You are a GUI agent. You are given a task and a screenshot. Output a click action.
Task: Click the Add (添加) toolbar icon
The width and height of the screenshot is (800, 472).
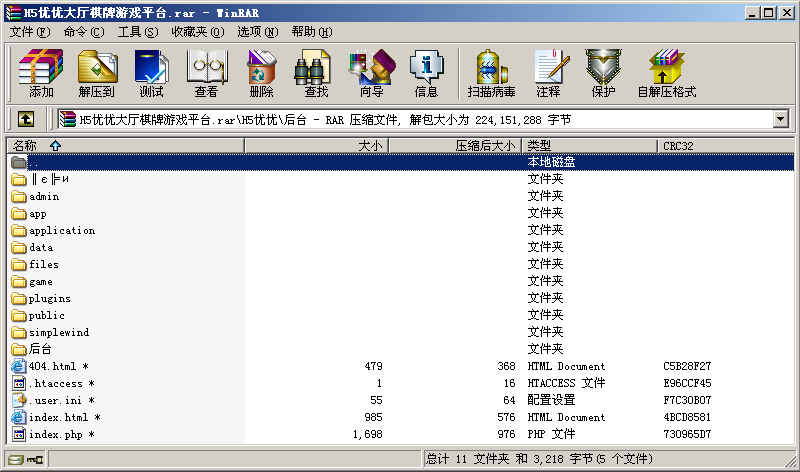click(41, 73)
